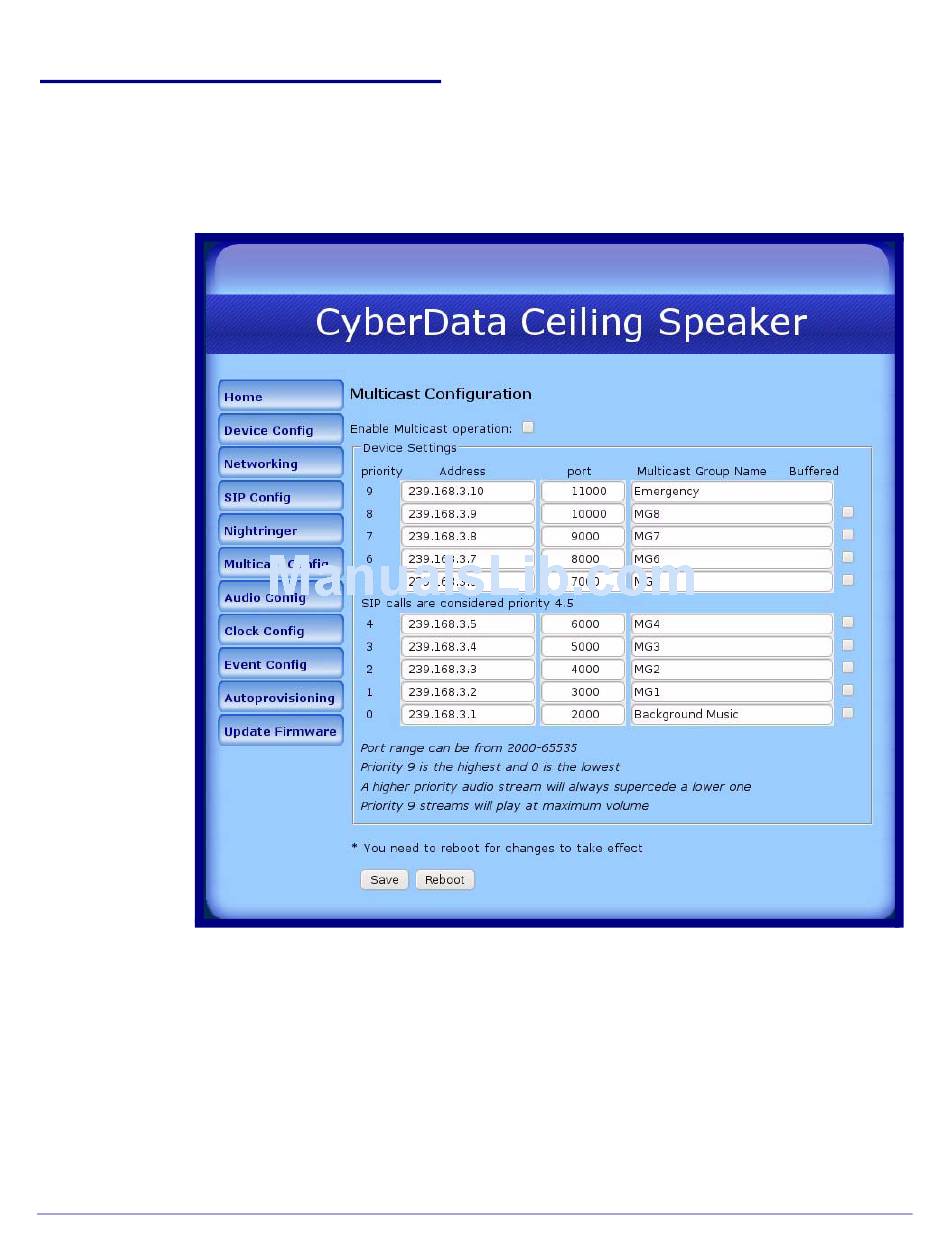The image size is (950, 1260).
Task: Click "Port range can be from 2000-65535" note
Action: [469, 748]
